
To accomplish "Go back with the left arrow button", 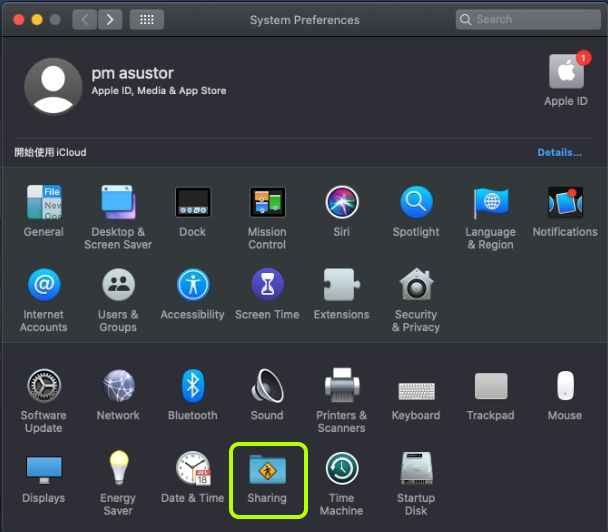I will click(x=85, y=19).
